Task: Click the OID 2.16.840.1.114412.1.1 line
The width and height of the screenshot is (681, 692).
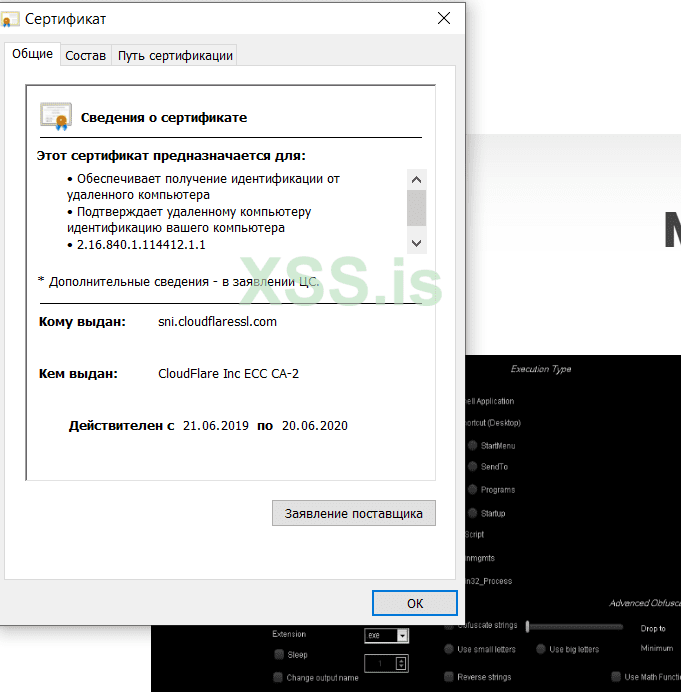Action: (141, 245)
